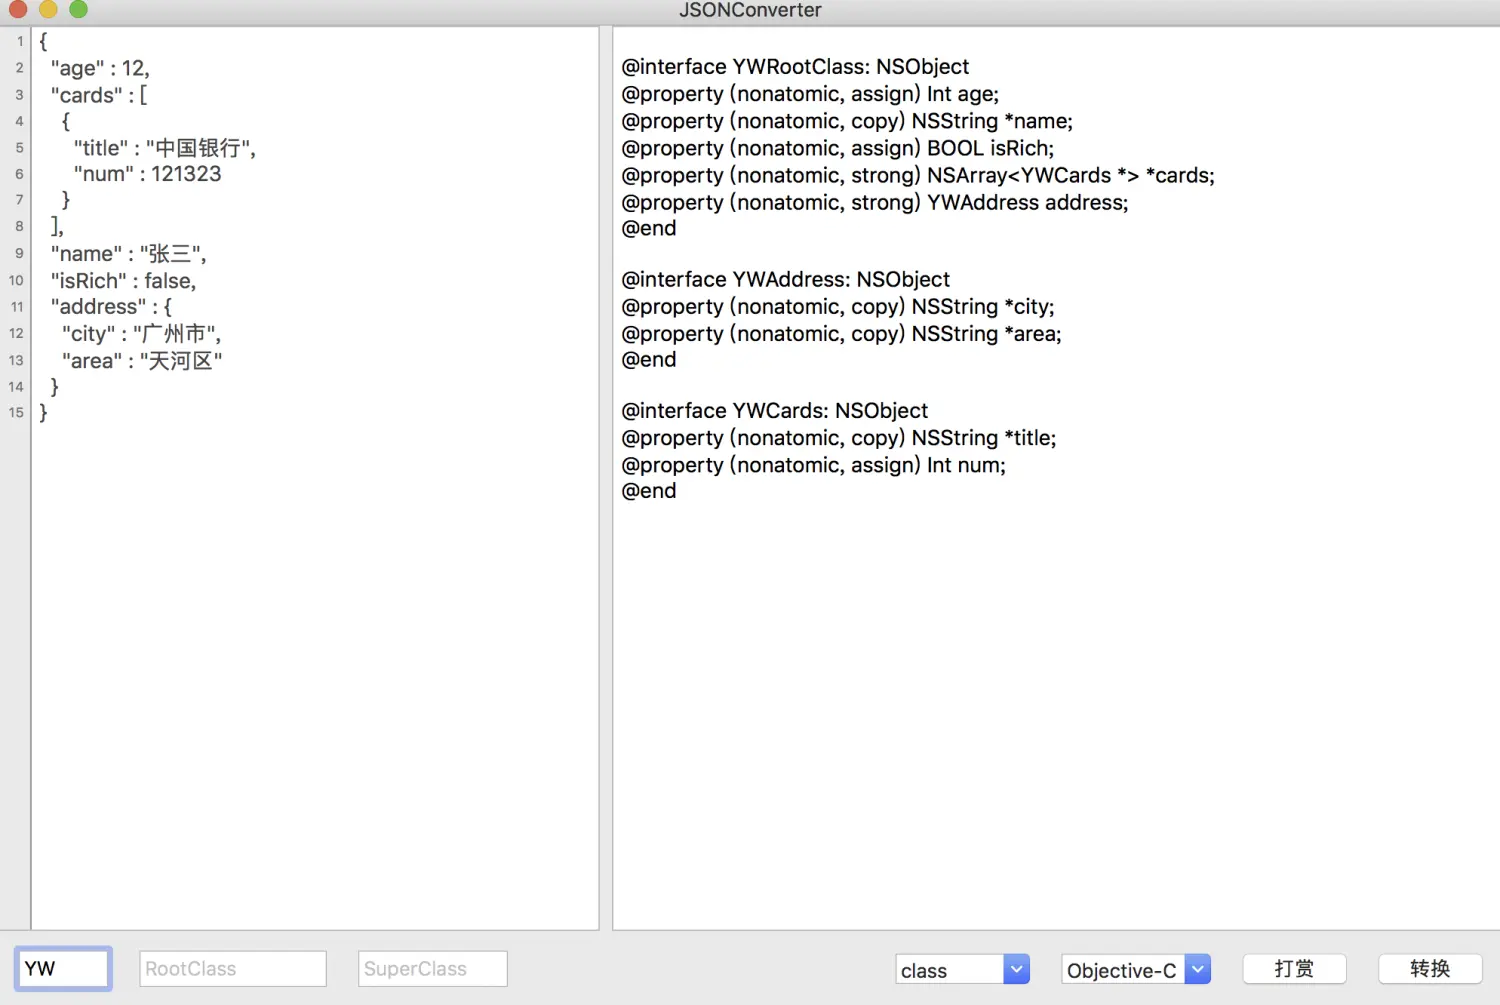The image size is (1500, 1005).
Task: Click the "cards" : [ line
Action: [99, 95]
